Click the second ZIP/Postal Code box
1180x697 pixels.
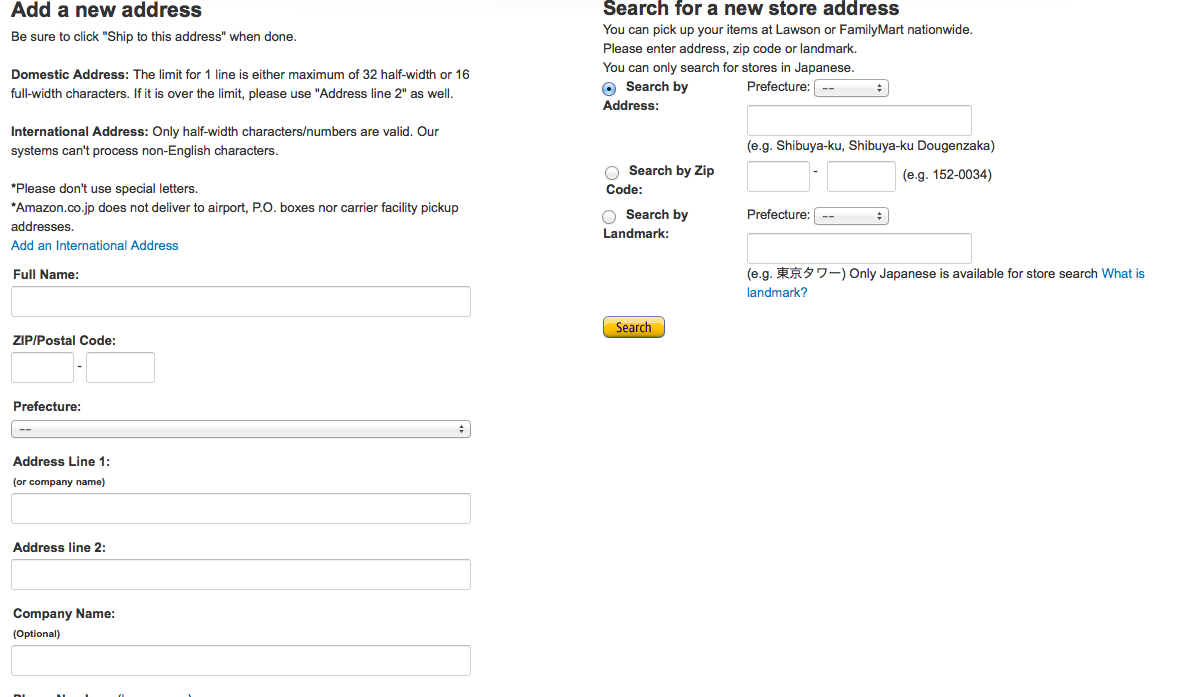(120, 367)
